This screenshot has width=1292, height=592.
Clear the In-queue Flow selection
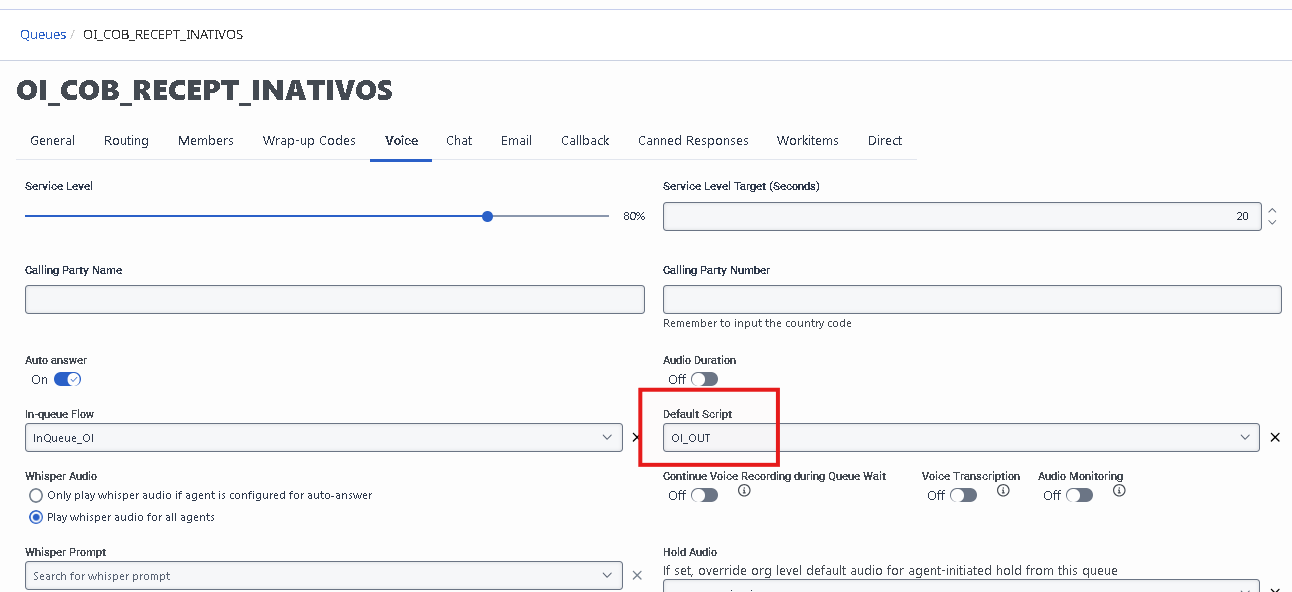[636, 438]
